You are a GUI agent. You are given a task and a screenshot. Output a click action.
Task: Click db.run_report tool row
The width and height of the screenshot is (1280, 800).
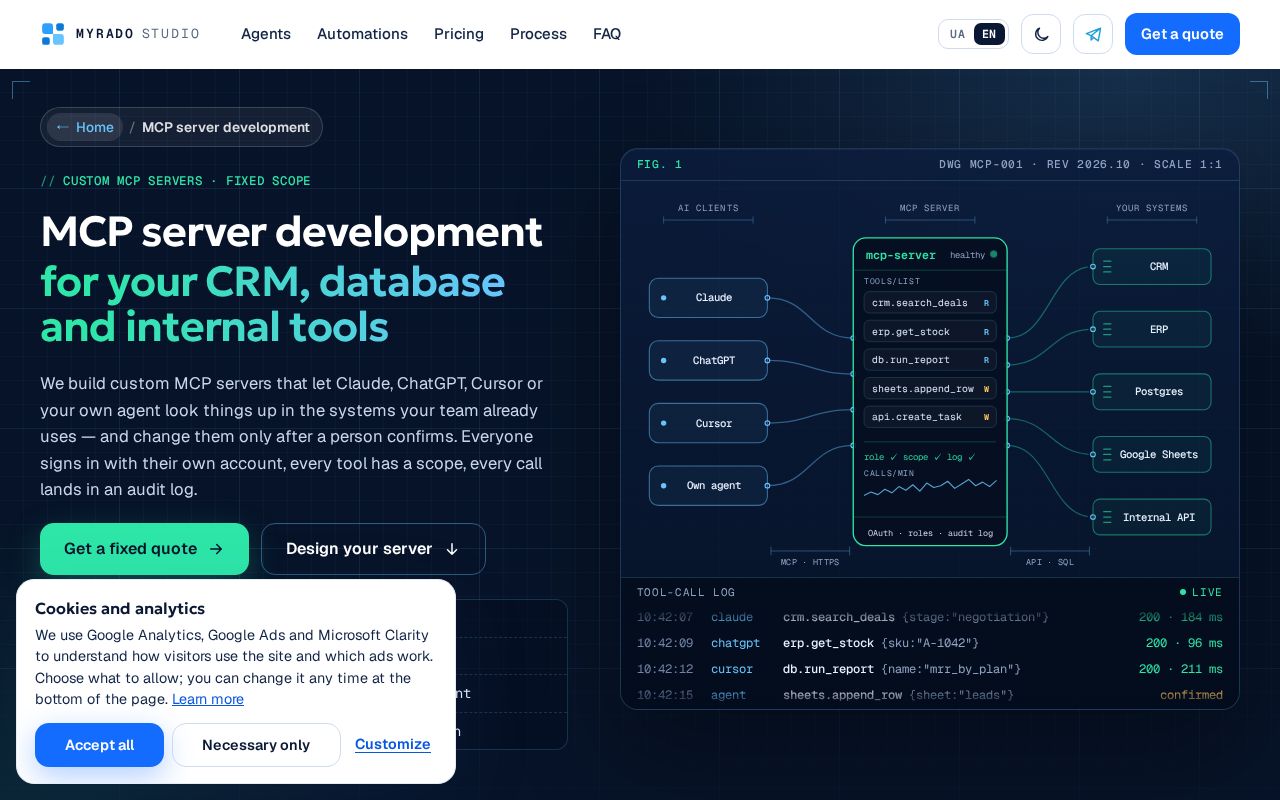point(930,360)
